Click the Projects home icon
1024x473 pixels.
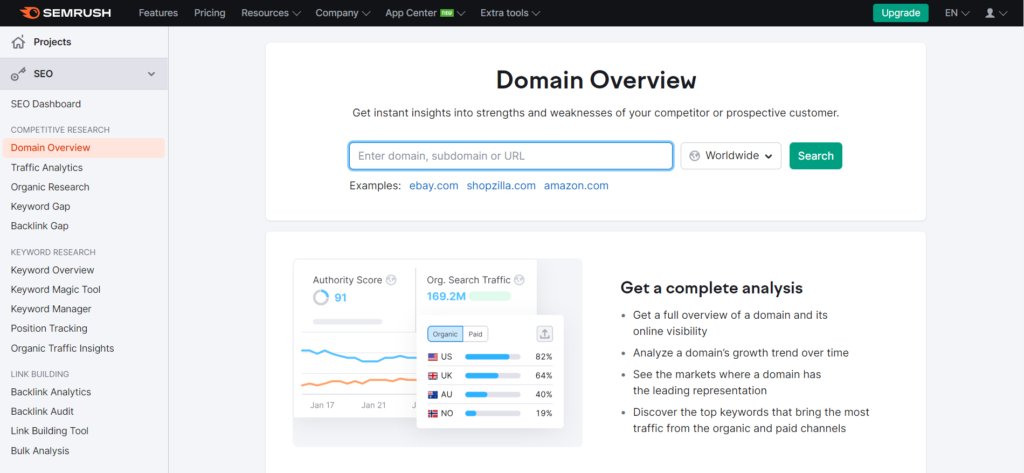point(18,42)
